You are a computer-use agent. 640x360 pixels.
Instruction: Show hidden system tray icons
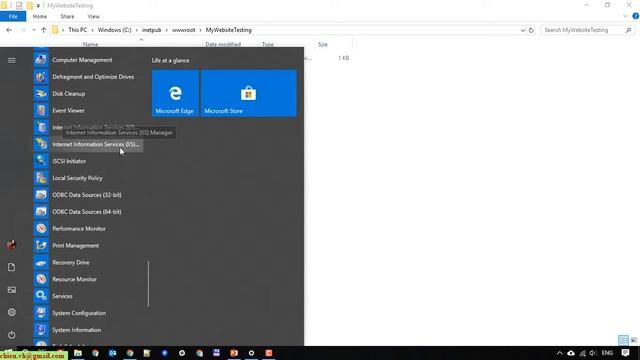tap(560, 353)
